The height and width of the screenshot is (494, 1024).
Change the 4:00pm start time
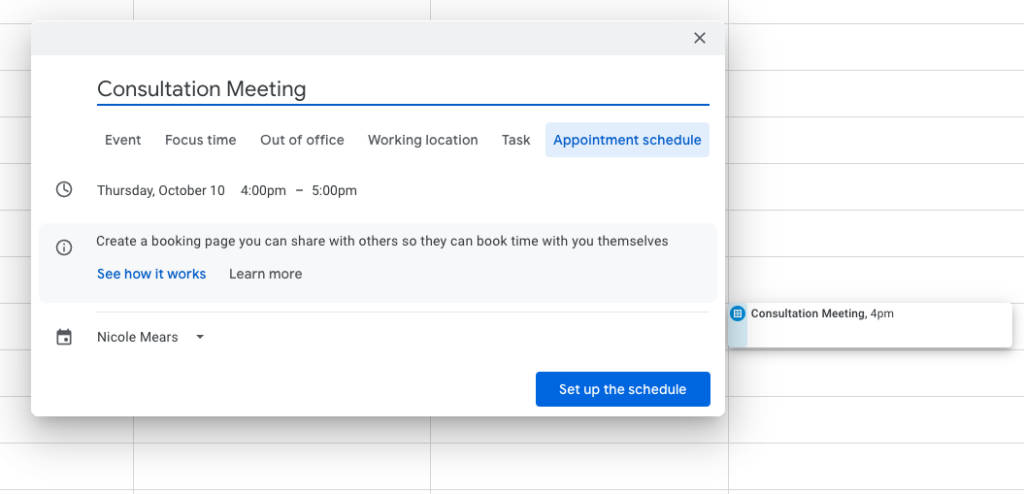pos(263,190)
